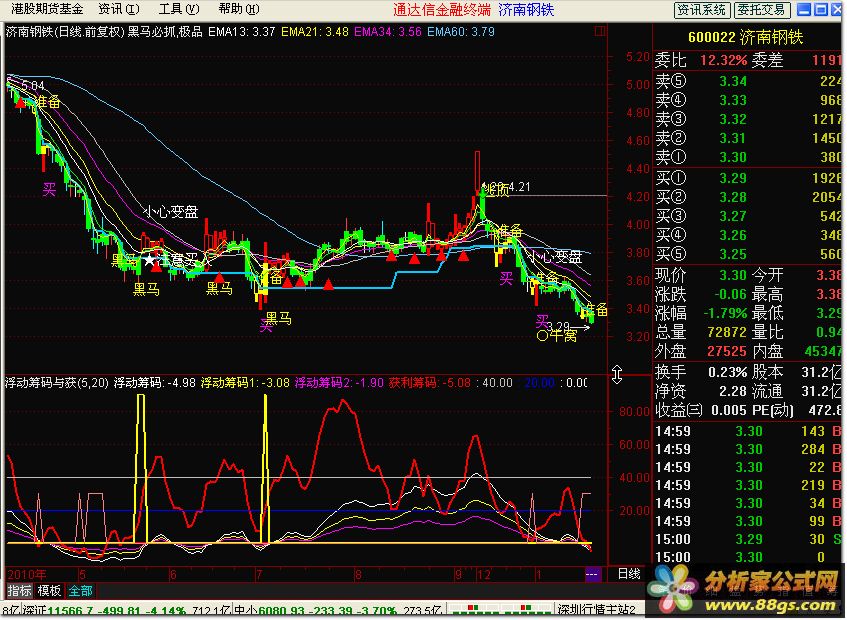Click the 5.20 label on price axis
847x620 pixels.
point(637,57)
